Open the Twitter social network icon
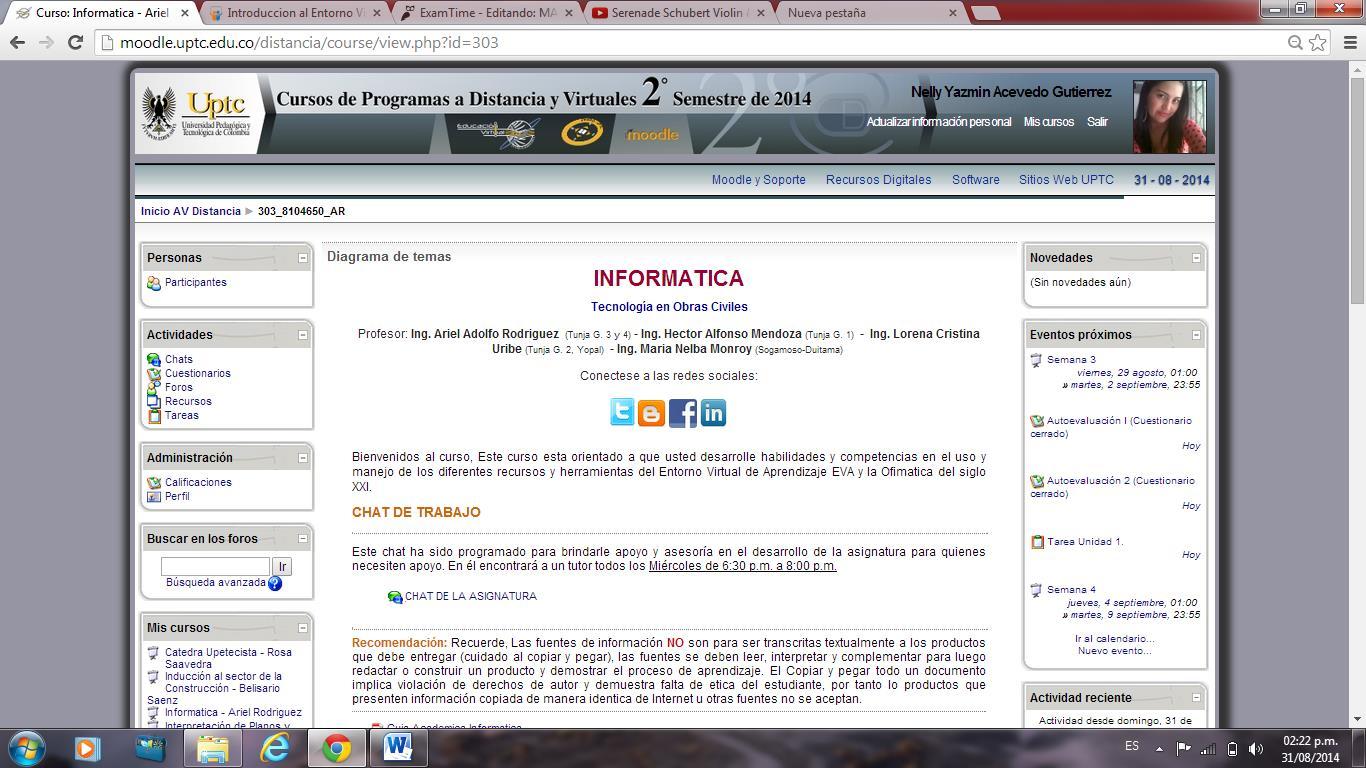The image size is (1366, 768). click(622, 412)
